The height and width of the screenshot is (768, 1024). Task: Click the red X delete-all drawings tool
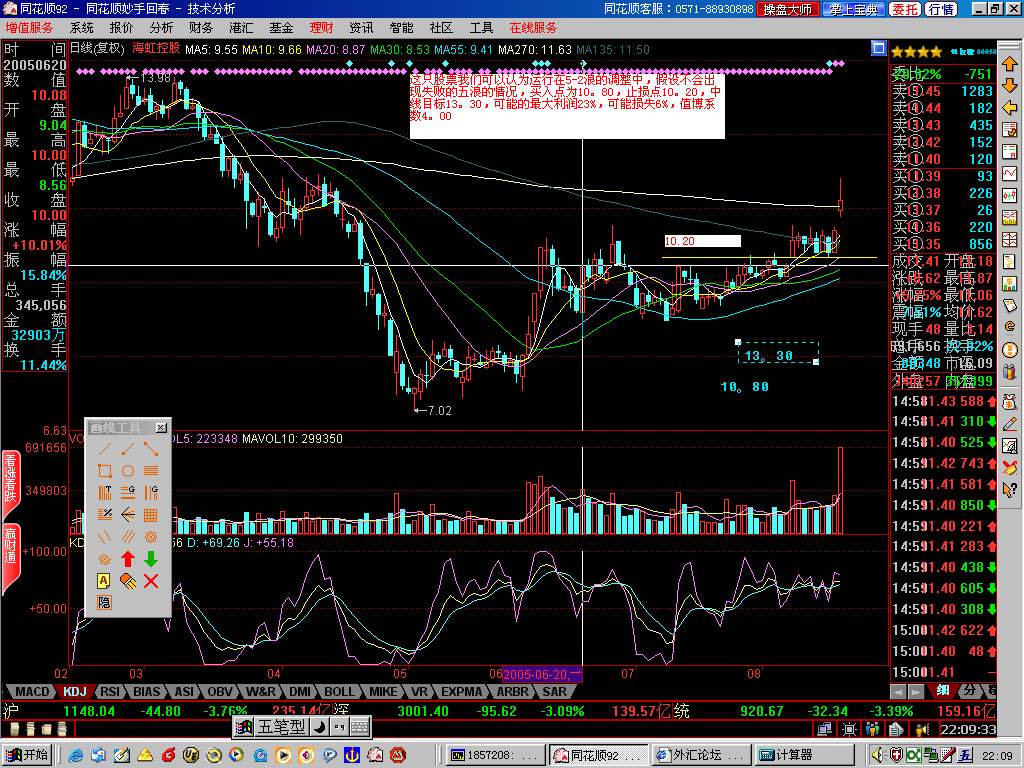point(151,581)
